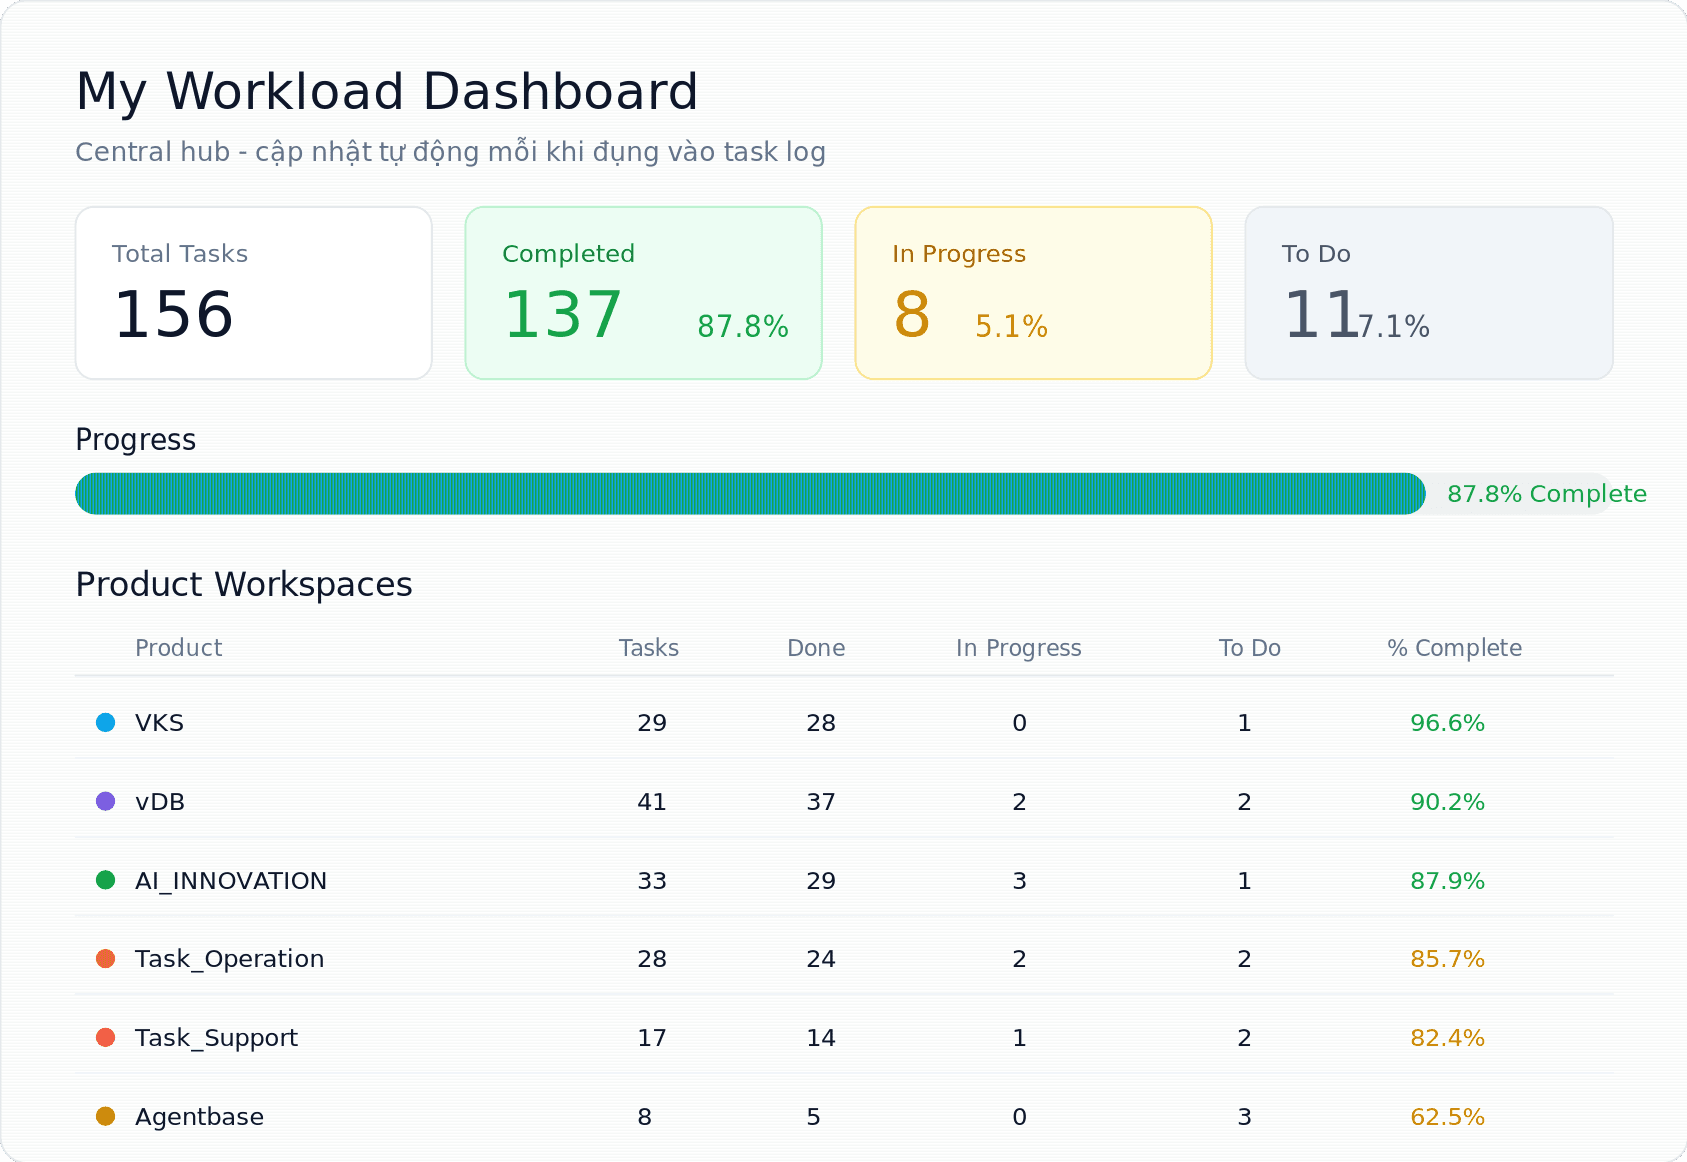Click the teal progress bar fill
The height and width of the screenshot is (1162, 1687).
[750, 494]
